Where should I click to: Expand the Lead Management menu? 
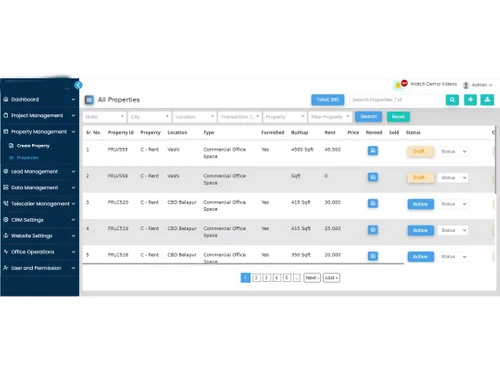[73, 171]
